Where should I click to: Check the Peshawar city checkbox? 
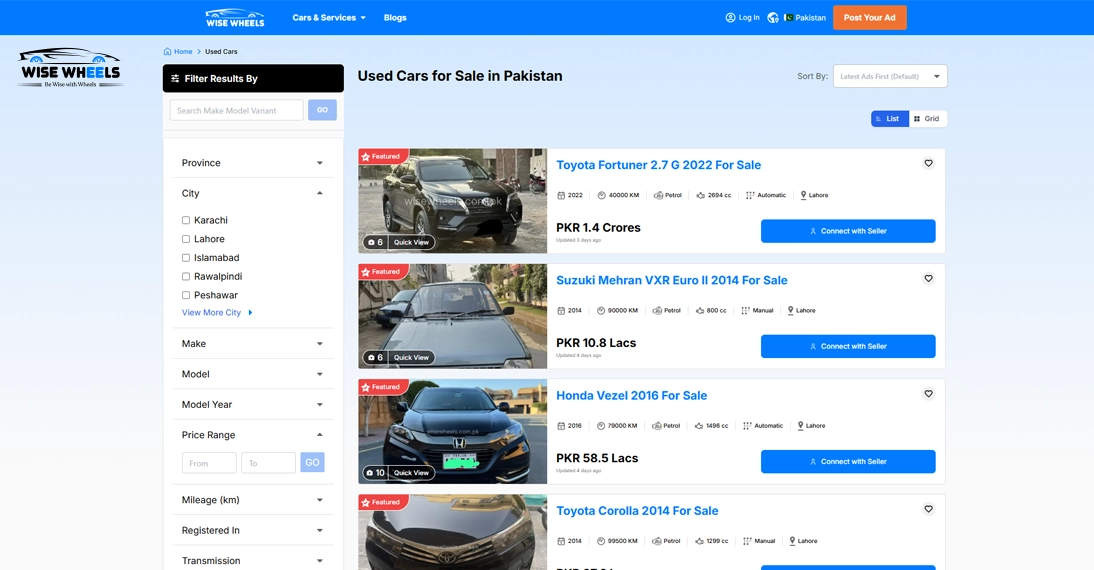[186, 296]
